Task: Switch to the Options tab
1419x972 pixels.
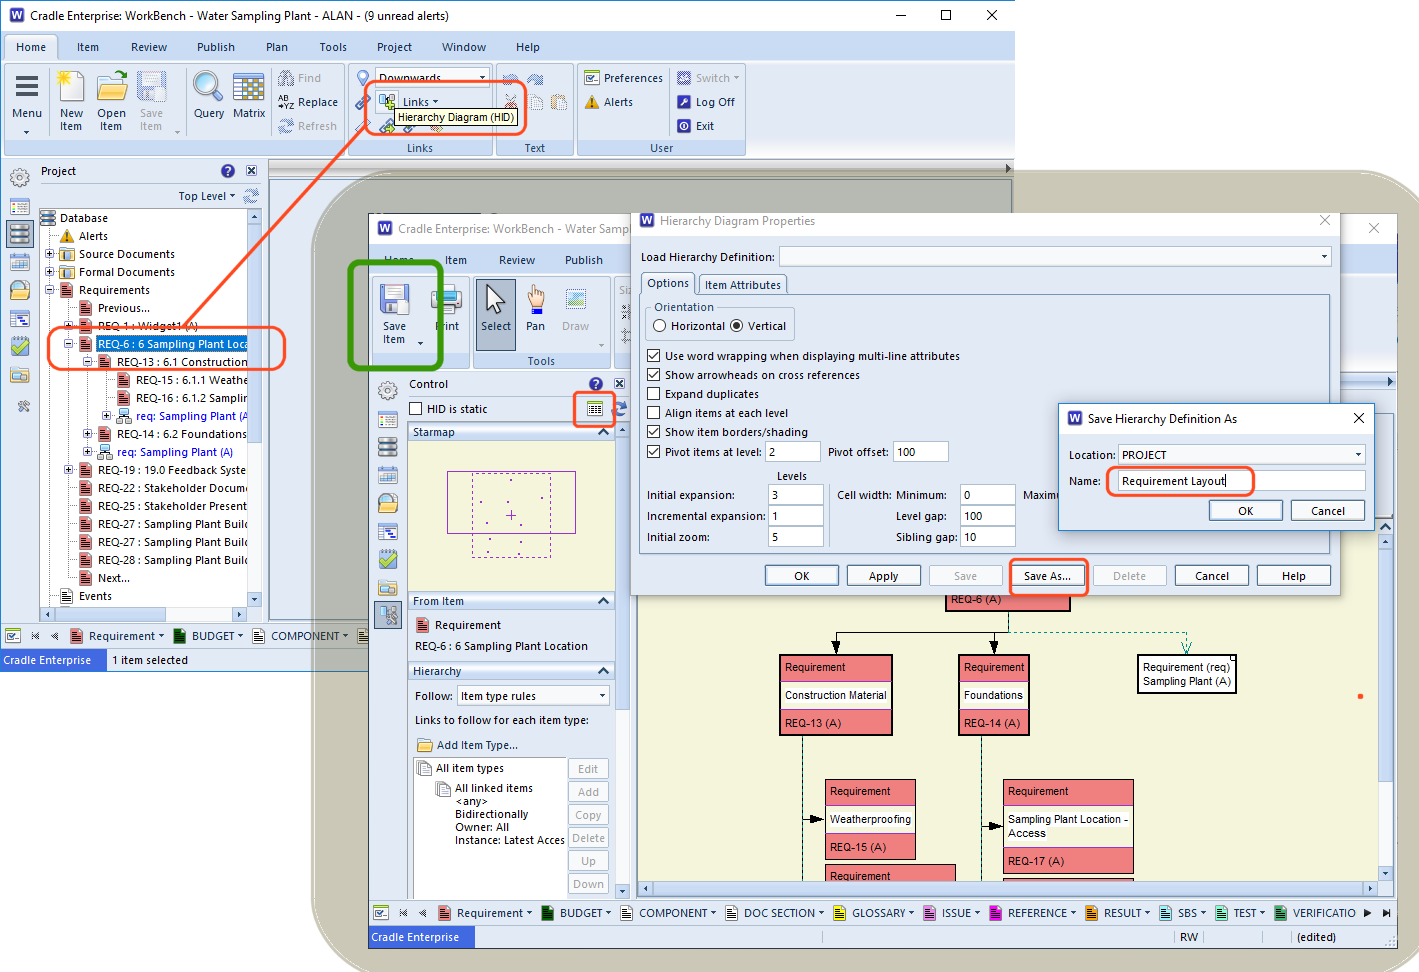Action: 668,283
